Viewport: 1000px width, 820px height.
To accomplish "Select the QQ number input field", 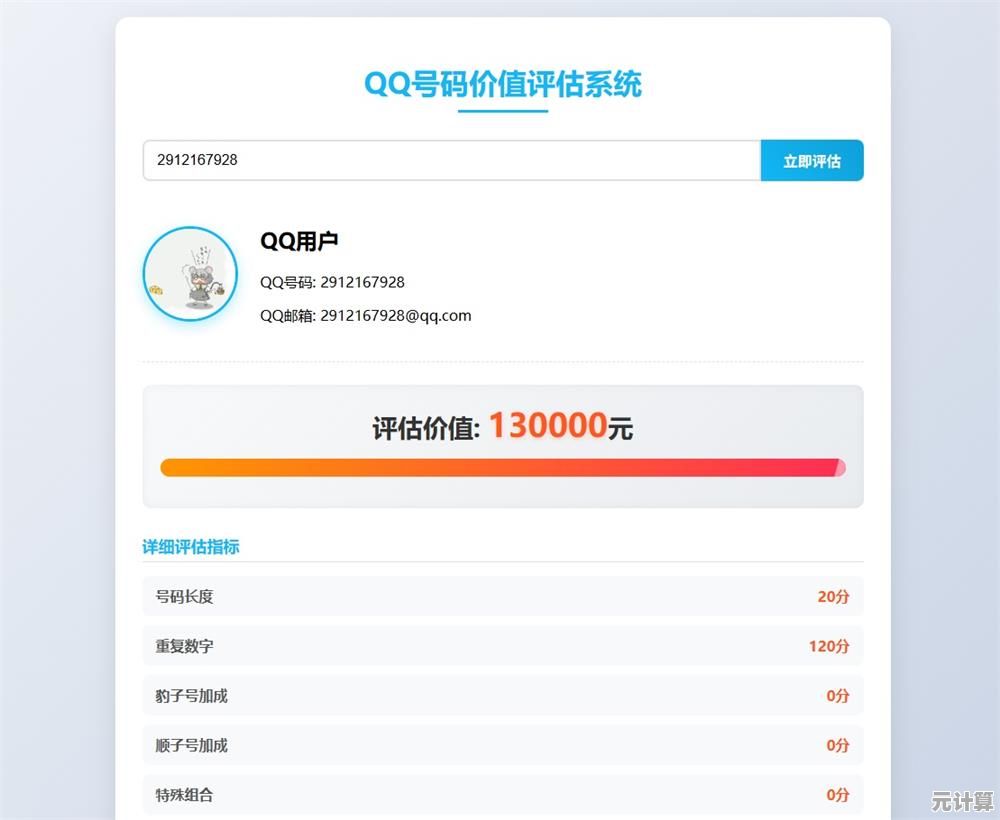I will 450,160.
